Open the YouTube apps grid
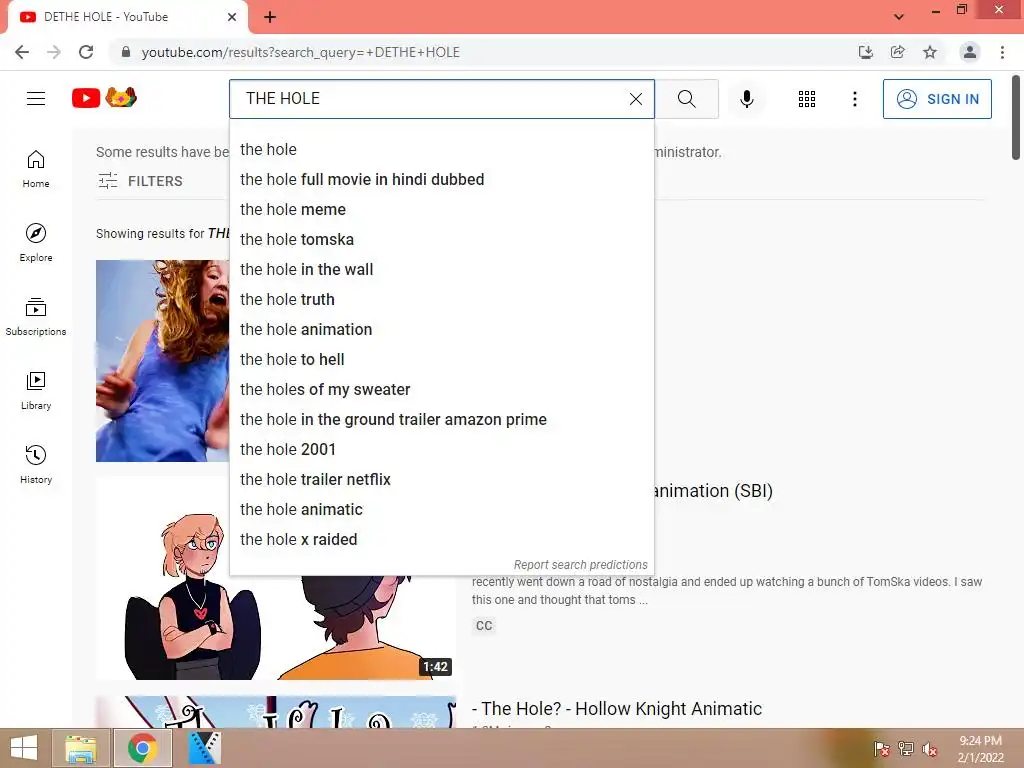1024x768 pixels. [x=807, y=99]
